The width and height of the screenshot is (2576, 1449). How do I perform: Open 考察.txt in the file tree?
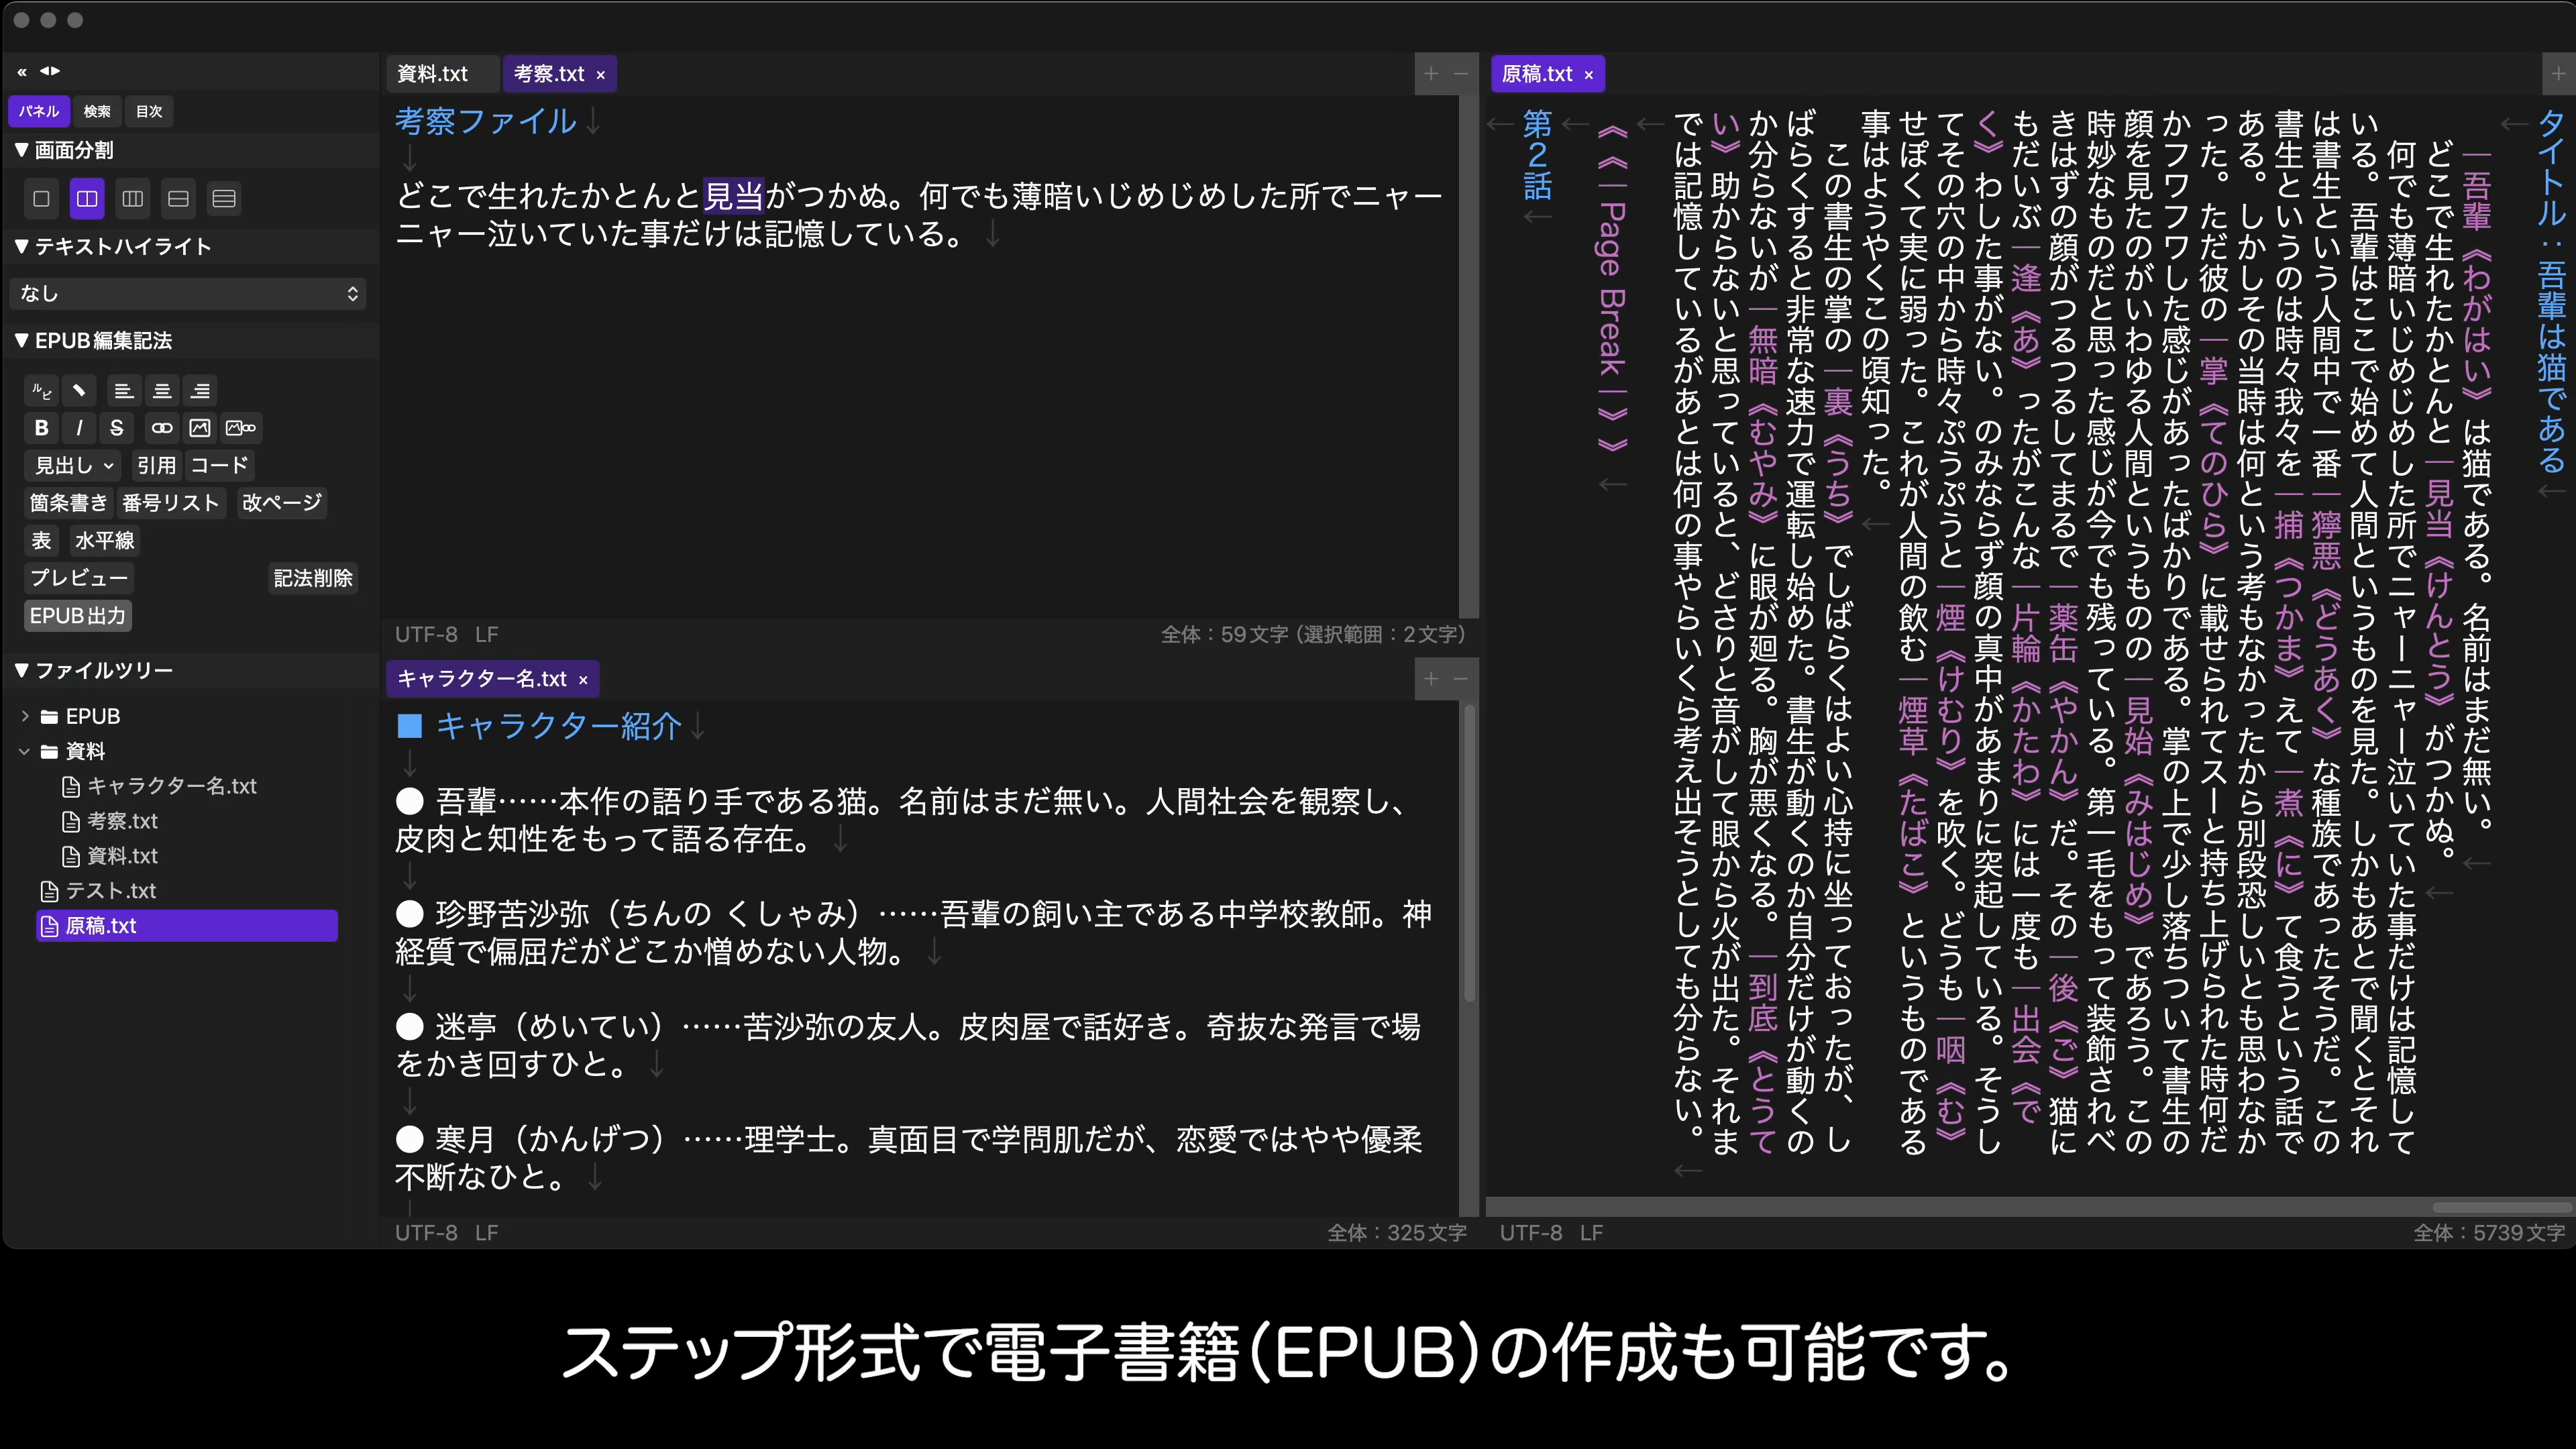[x=110, y=821]
